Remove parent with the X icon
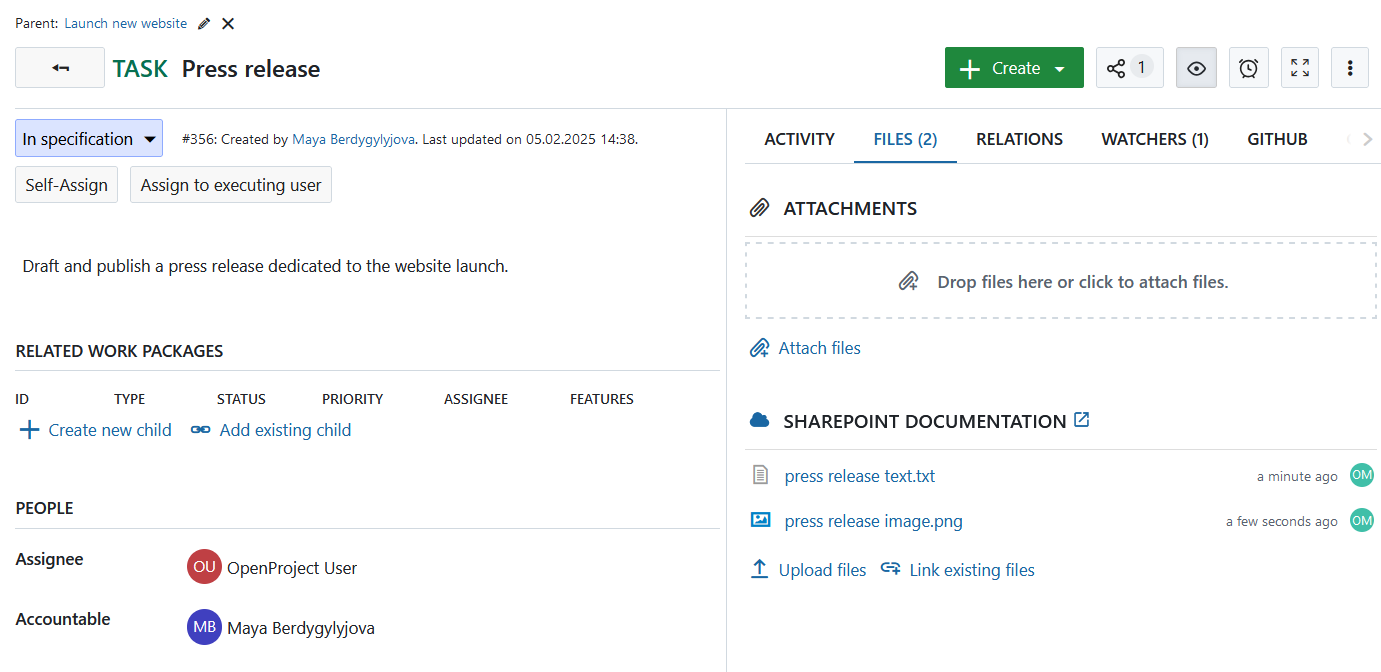 tap(228, 23)
